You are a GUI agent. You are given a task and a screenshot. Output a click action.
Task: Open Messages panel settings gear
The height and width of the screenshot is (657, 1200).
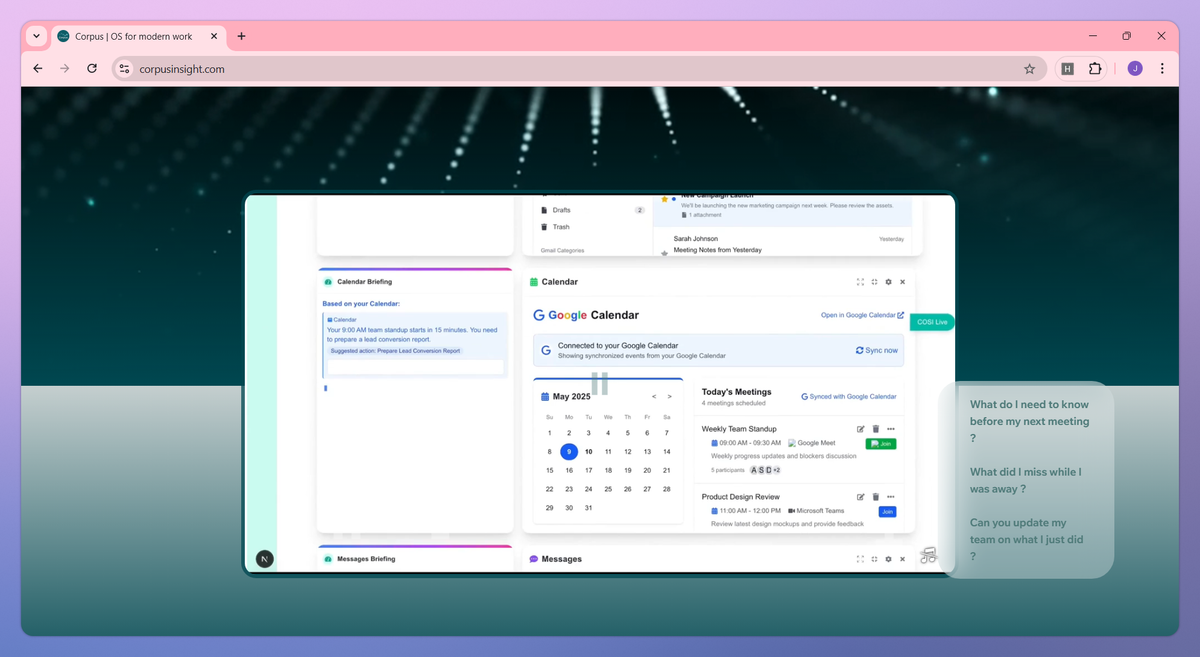coord(888,559)
